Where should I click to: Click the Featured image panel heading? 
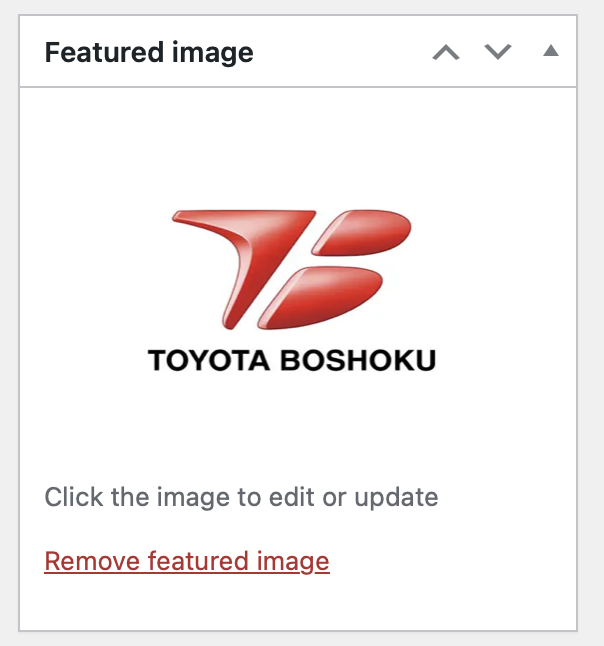[149, 52]
